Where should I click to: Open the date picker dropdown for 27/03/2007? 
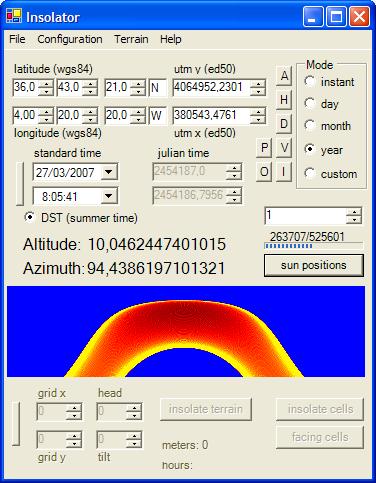click(x=108, y=172)
